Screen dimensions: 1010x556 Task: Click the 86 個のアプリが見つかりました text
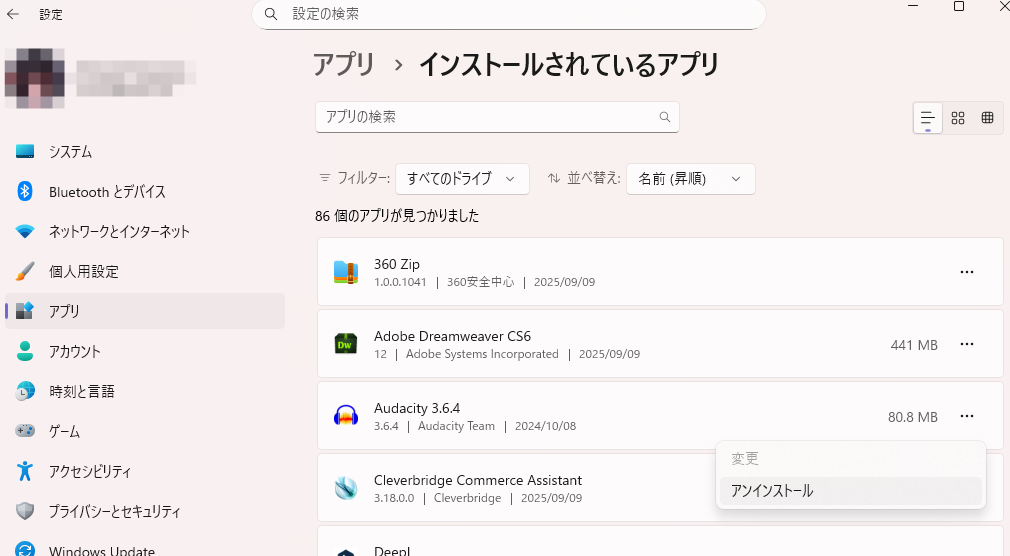[x=397, y=216]
